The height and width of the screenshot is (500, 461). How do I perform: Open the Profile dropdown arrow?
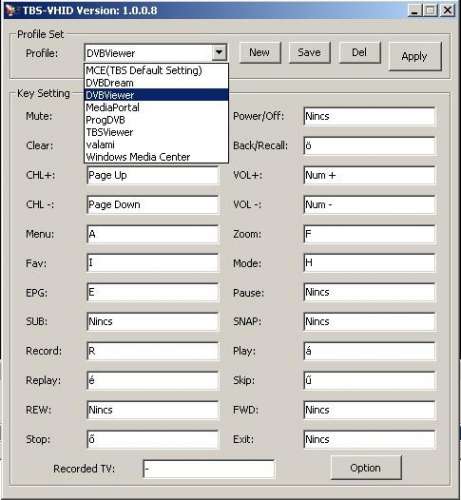219,53
